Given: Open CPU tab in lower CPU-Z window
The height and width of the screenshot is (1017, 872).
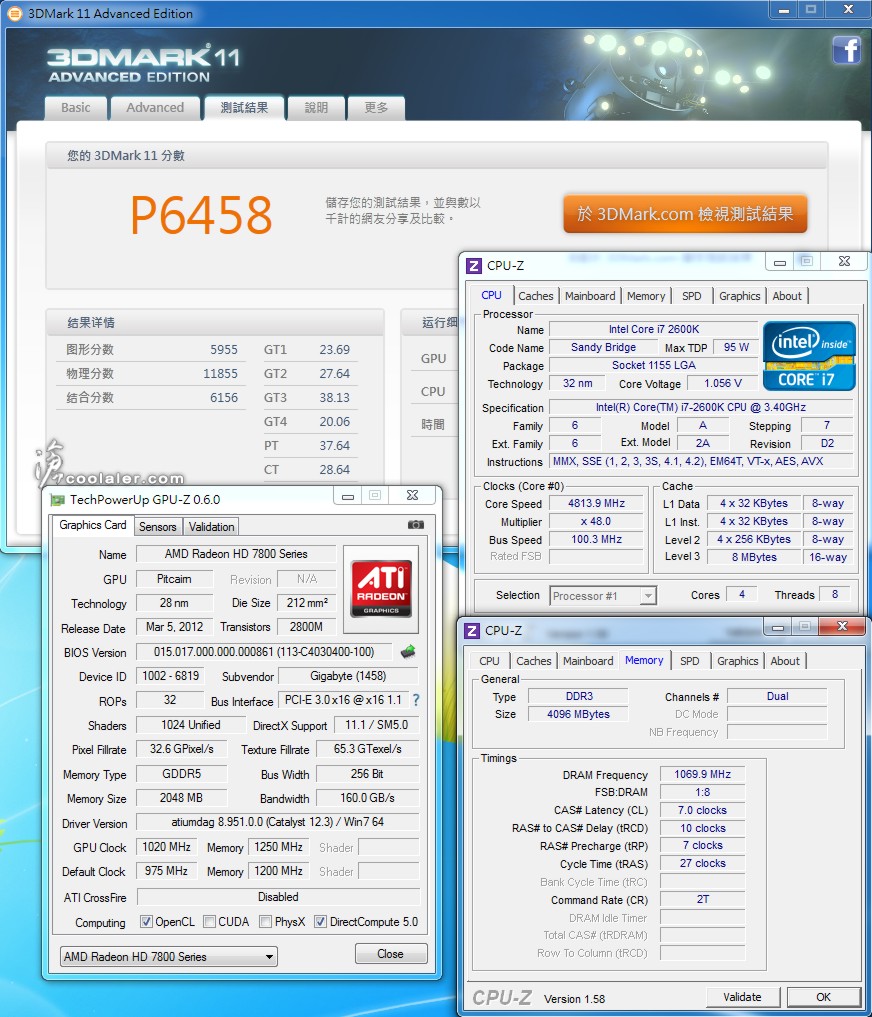Looking at the screenshot, I should pos(489,661).
